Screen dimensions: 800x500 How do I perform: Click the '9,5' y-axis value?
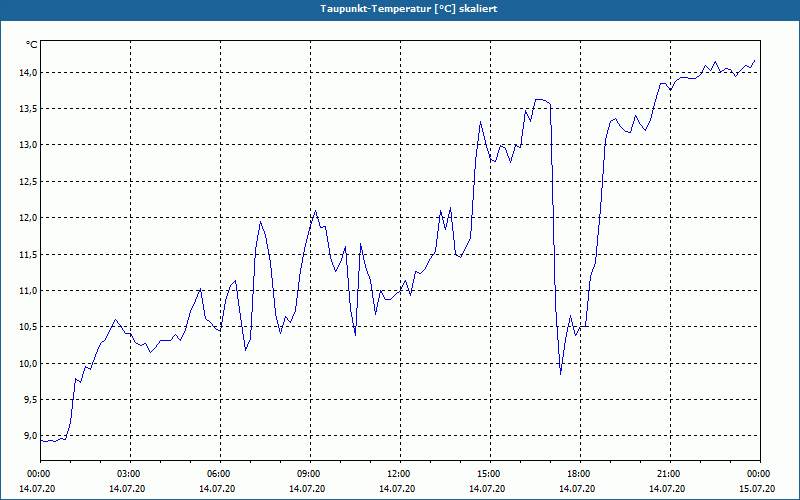tap(31, 399)
